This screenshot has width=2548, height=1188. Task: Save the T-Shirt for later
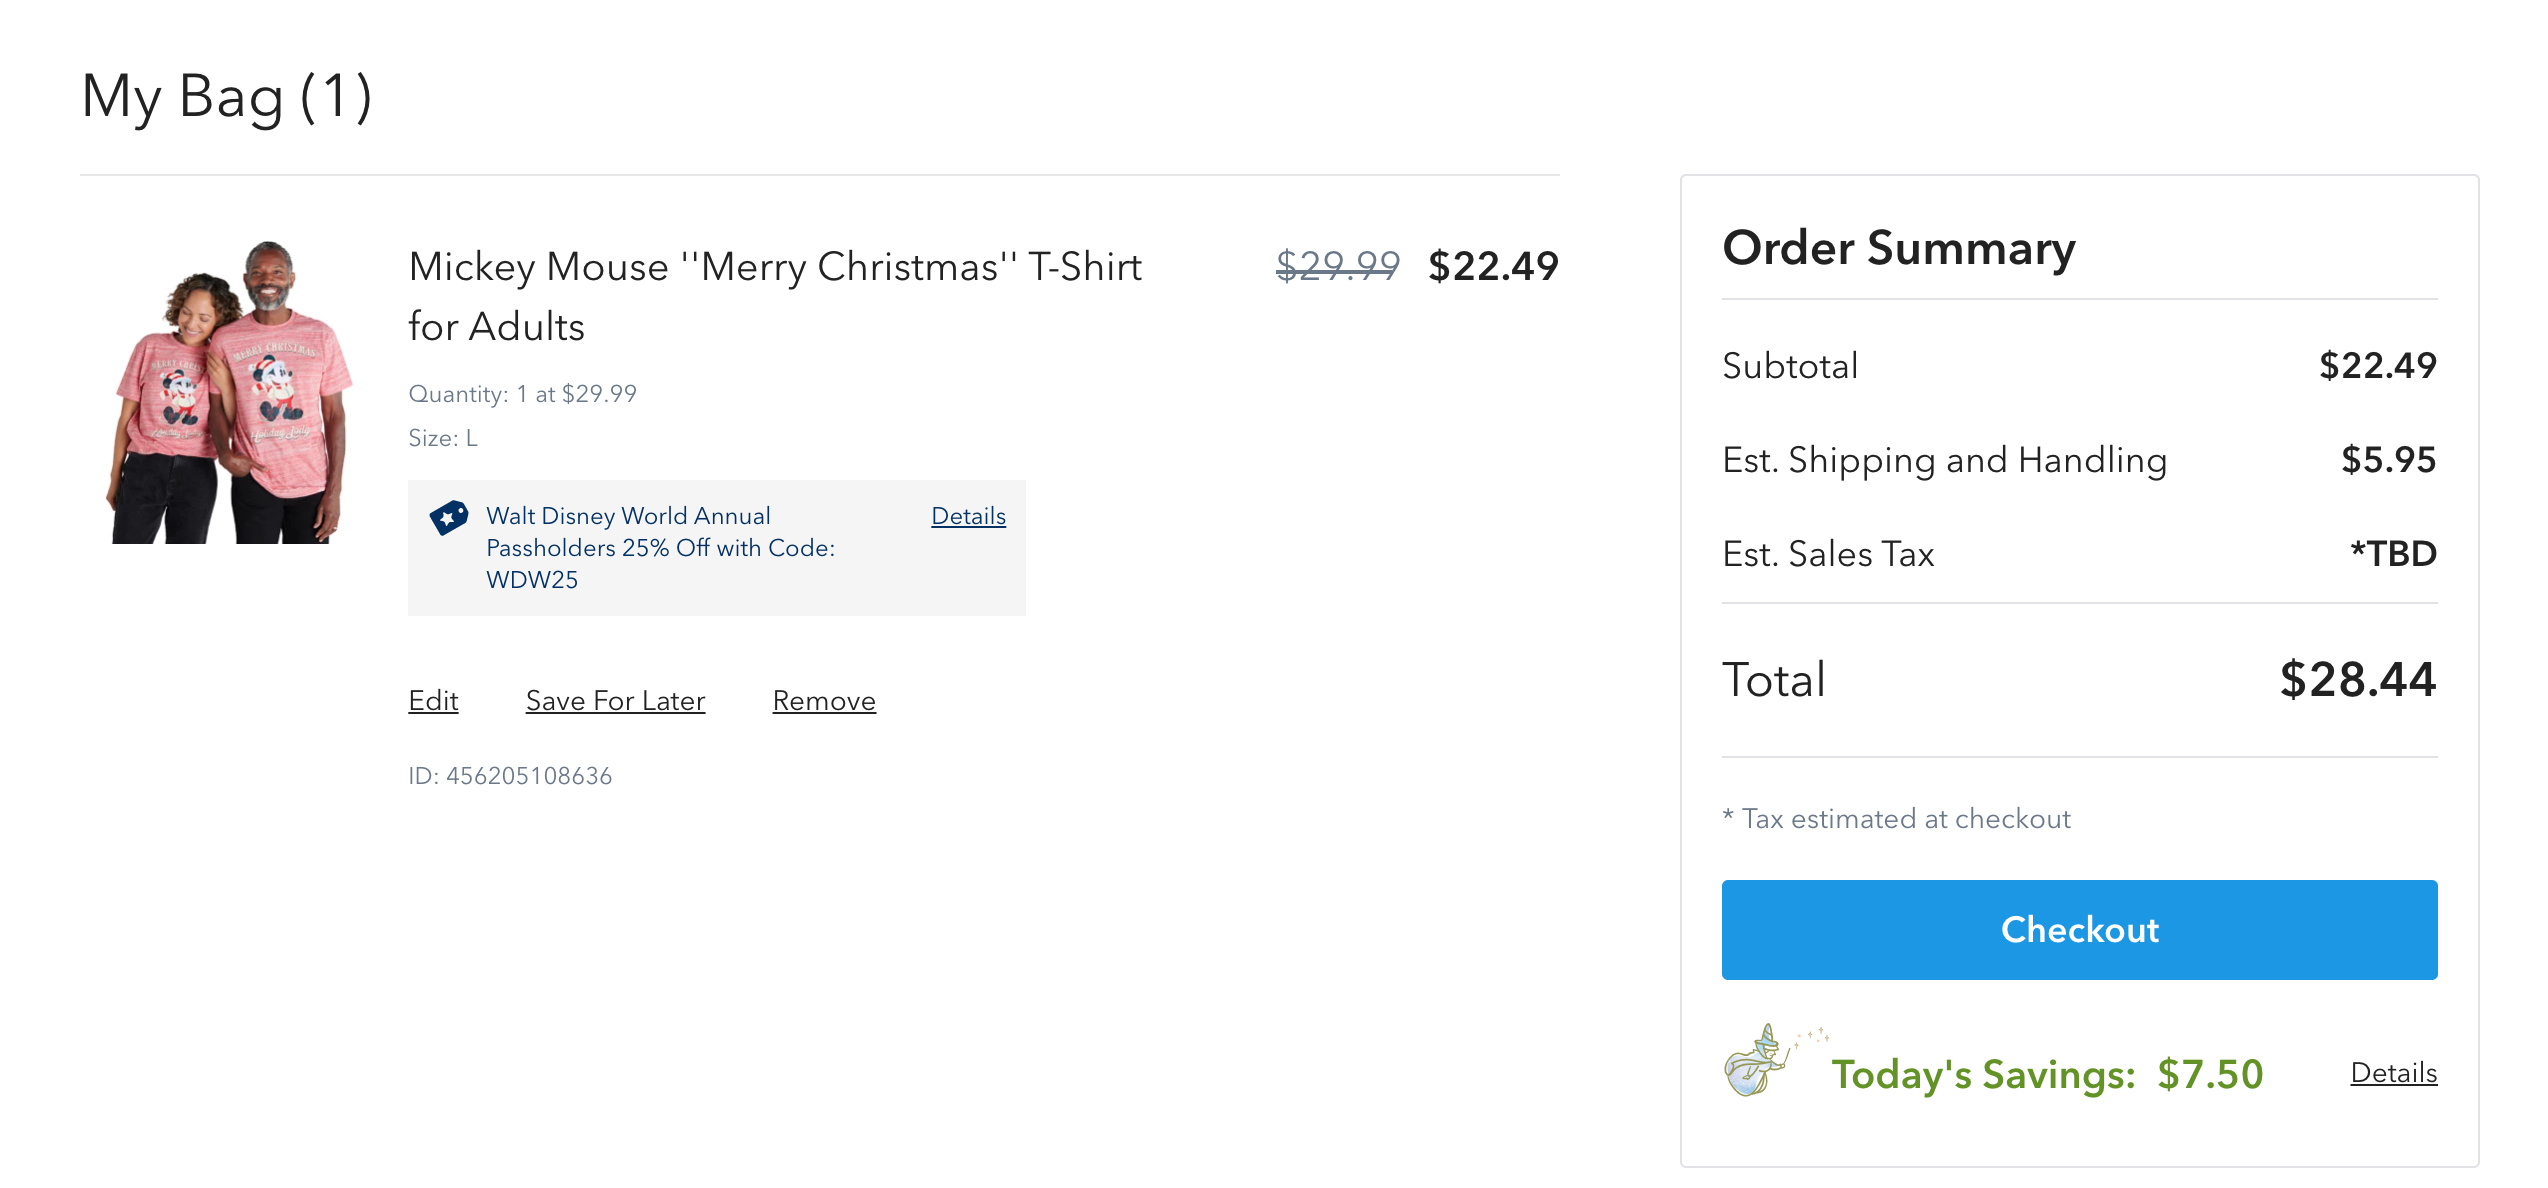[615, 701]
